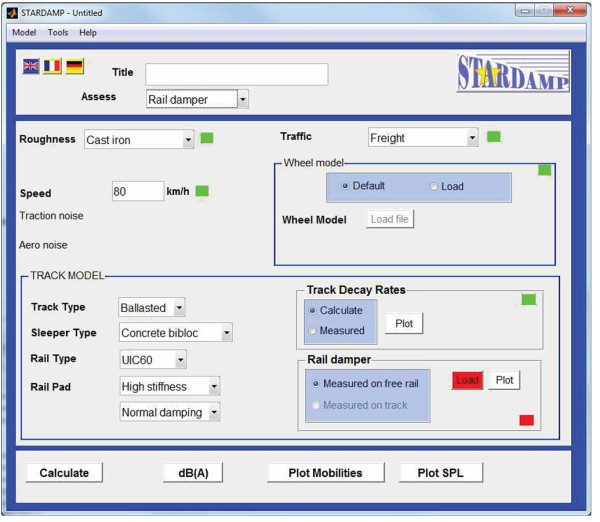Open the Tools menu
The width and height of the screenshot is (600, 522).
(x=58, y=32)
